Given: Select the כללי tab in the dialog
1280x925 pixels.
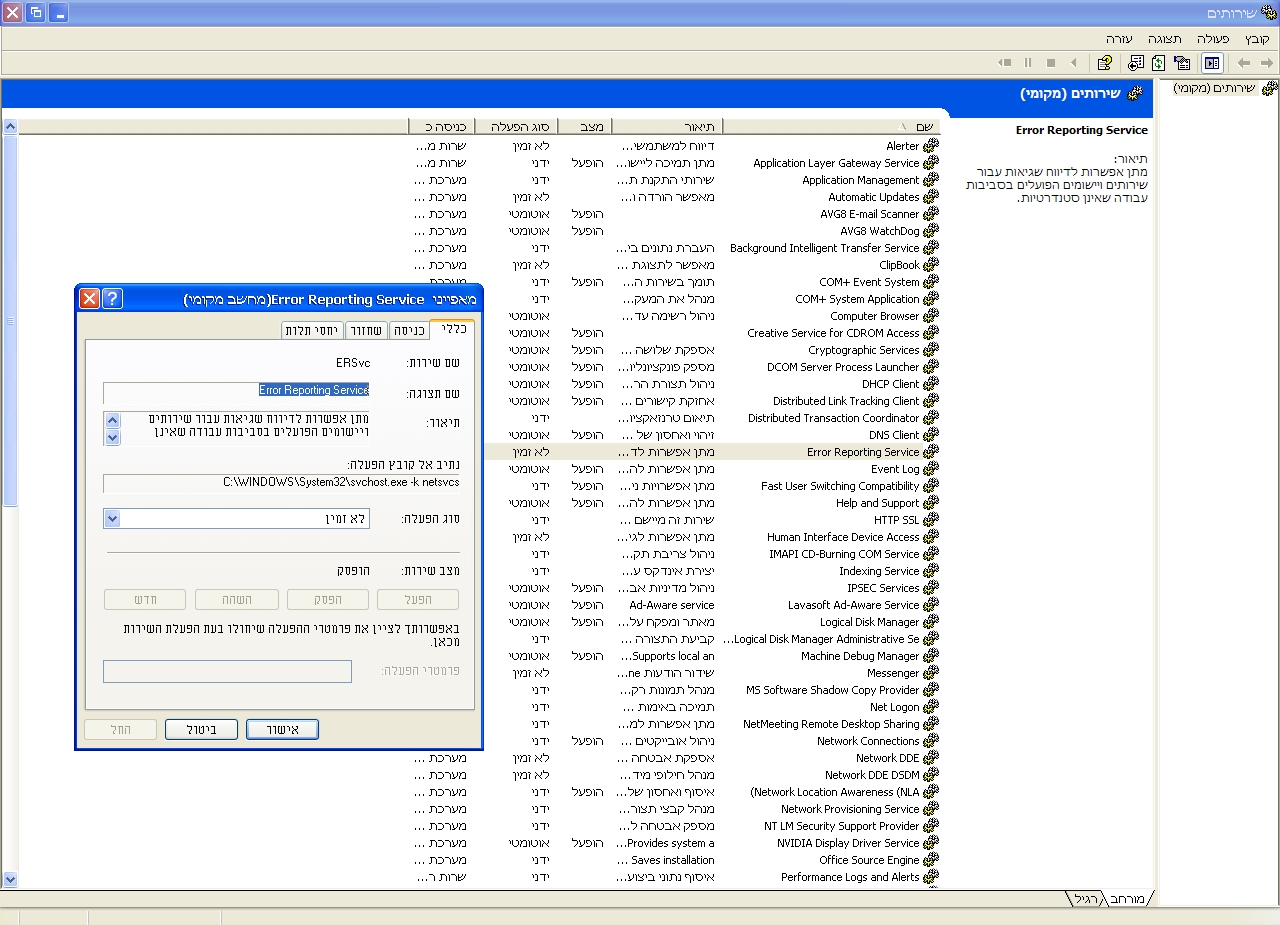Looking at the screenshot, I should click(x=452, y=329).
